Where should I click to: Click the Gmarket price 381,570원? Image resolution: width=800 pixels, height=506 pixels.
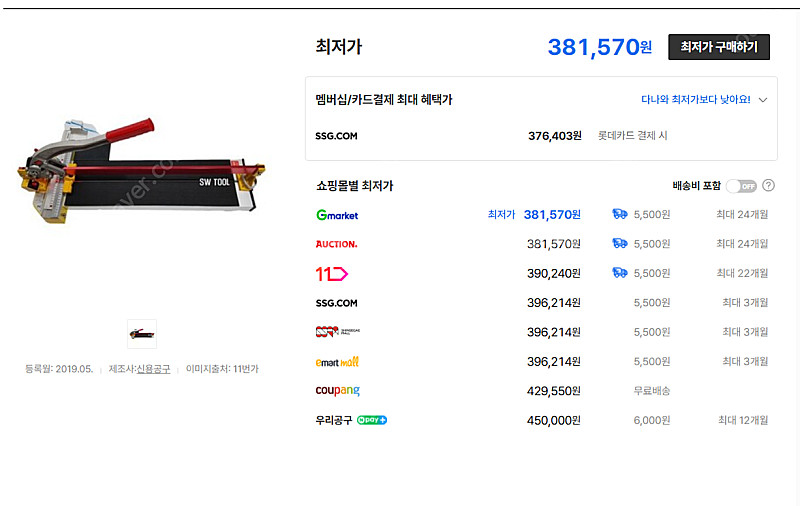552,215
